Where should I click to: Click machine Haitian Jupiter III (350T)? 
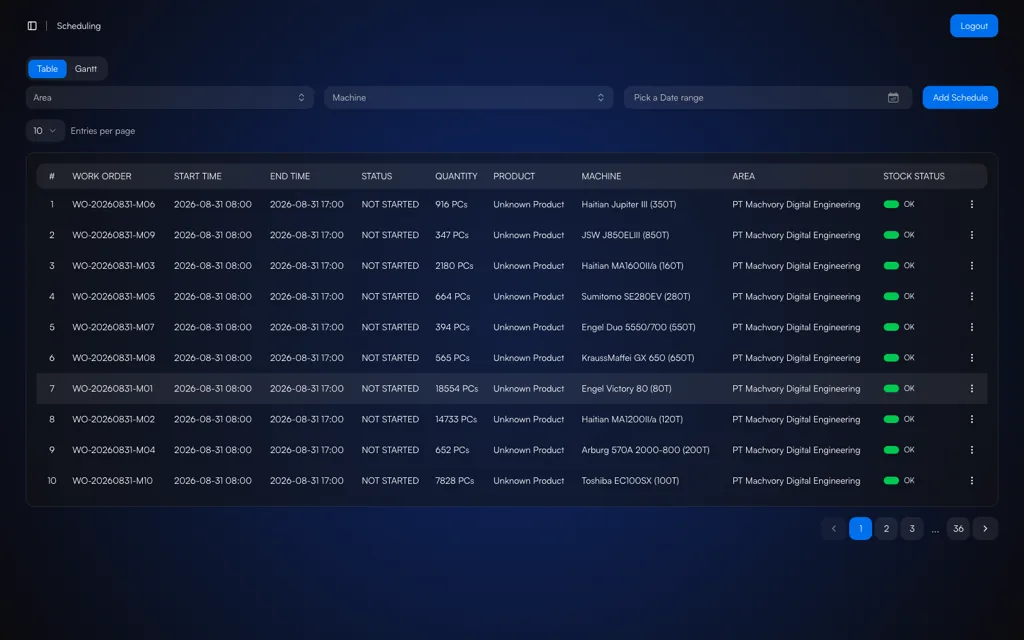tap(628, 204)
